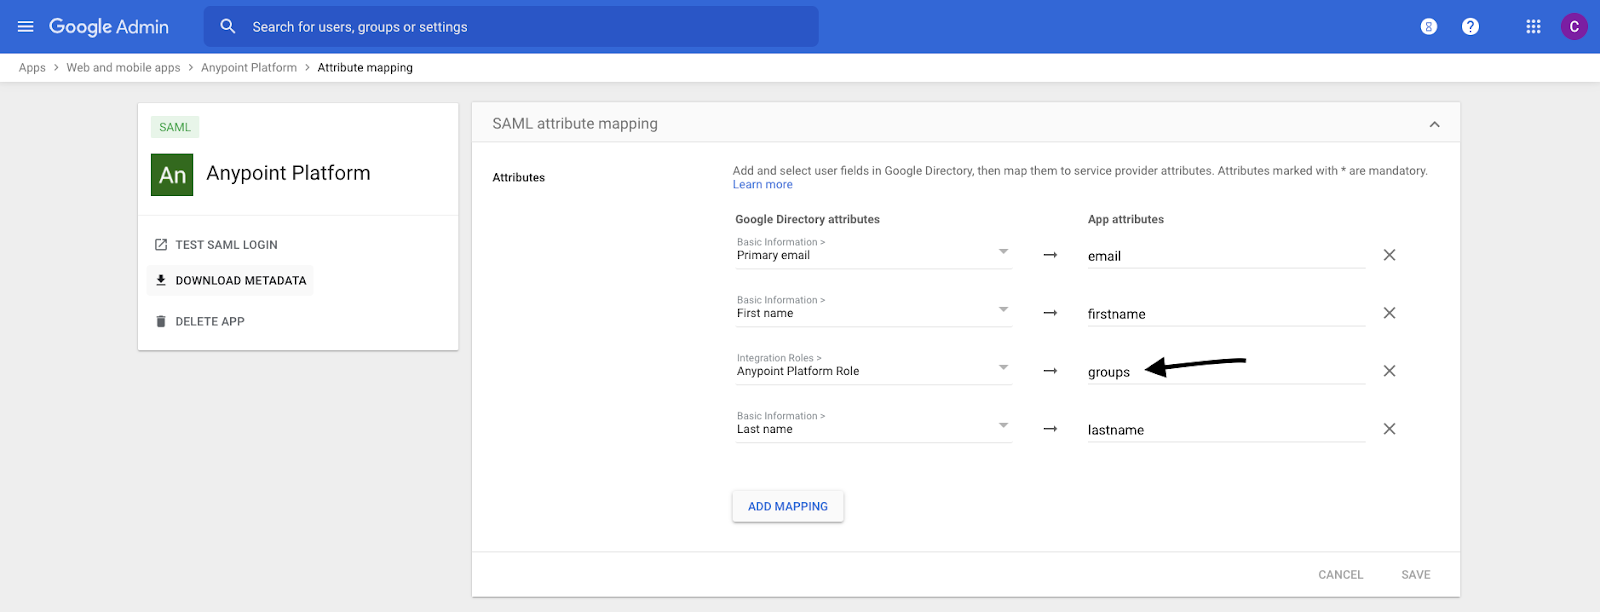The image size is (1600, 612).
Task: Click TEST SAML LOGIN
Action: 226,245
